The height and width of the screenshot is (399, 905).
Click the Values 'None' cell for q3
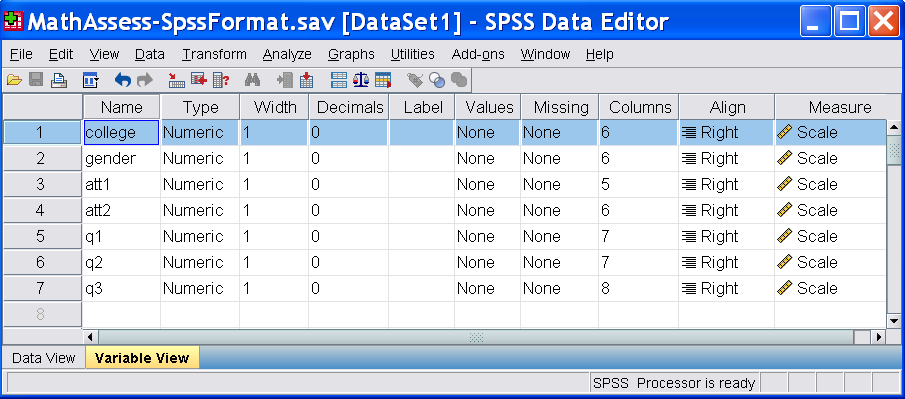[488, 288]
